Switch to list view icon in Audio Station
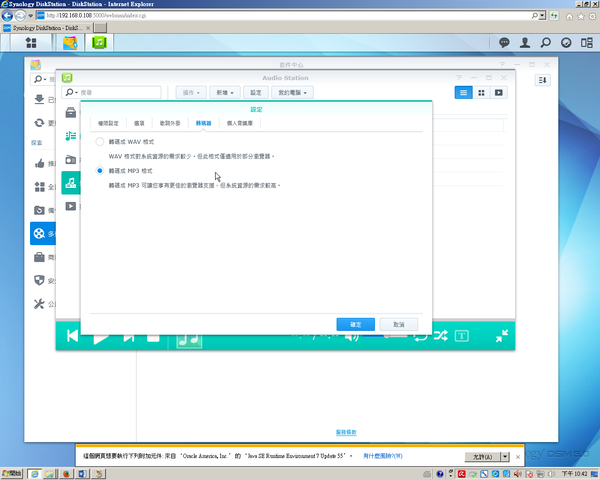The height and width of the screenshot is (480, 600). [x=464, y=92]
